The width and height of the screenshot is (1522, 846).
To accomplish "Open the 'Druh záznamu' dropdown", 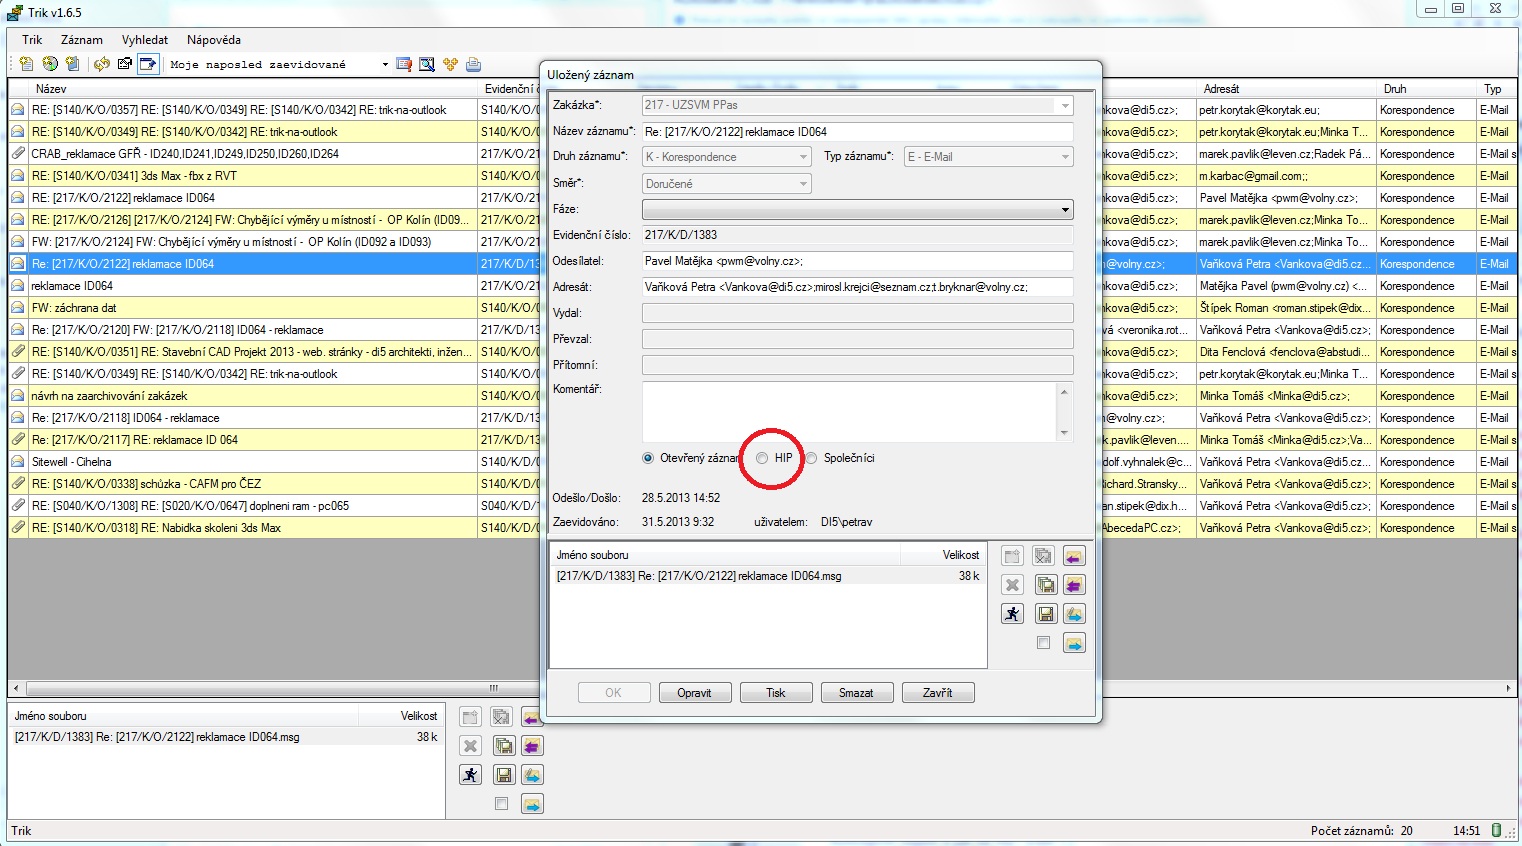I will (x=803, y=157).
